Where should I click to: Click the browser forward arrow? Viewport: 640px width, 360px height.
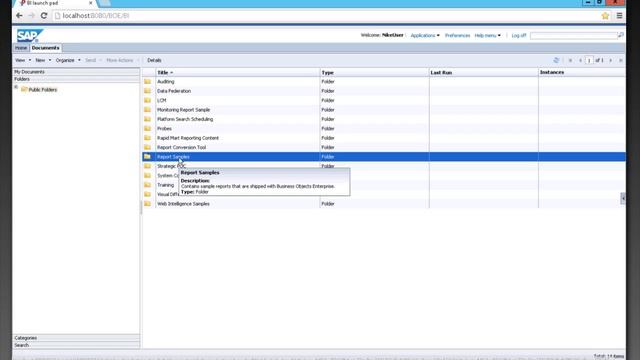32,16
